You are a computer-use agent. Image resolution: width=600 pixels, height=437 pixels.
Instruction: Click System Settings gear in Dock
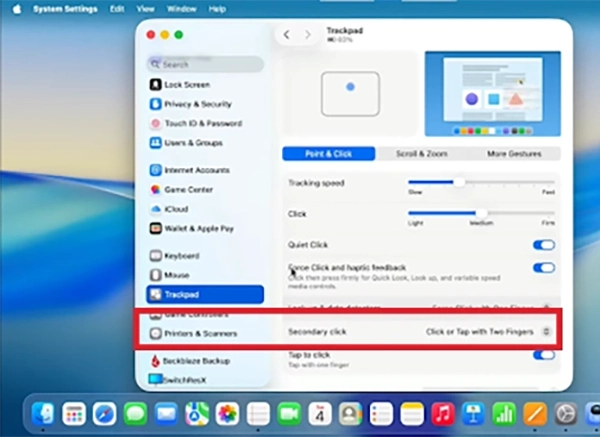(566, 414)
